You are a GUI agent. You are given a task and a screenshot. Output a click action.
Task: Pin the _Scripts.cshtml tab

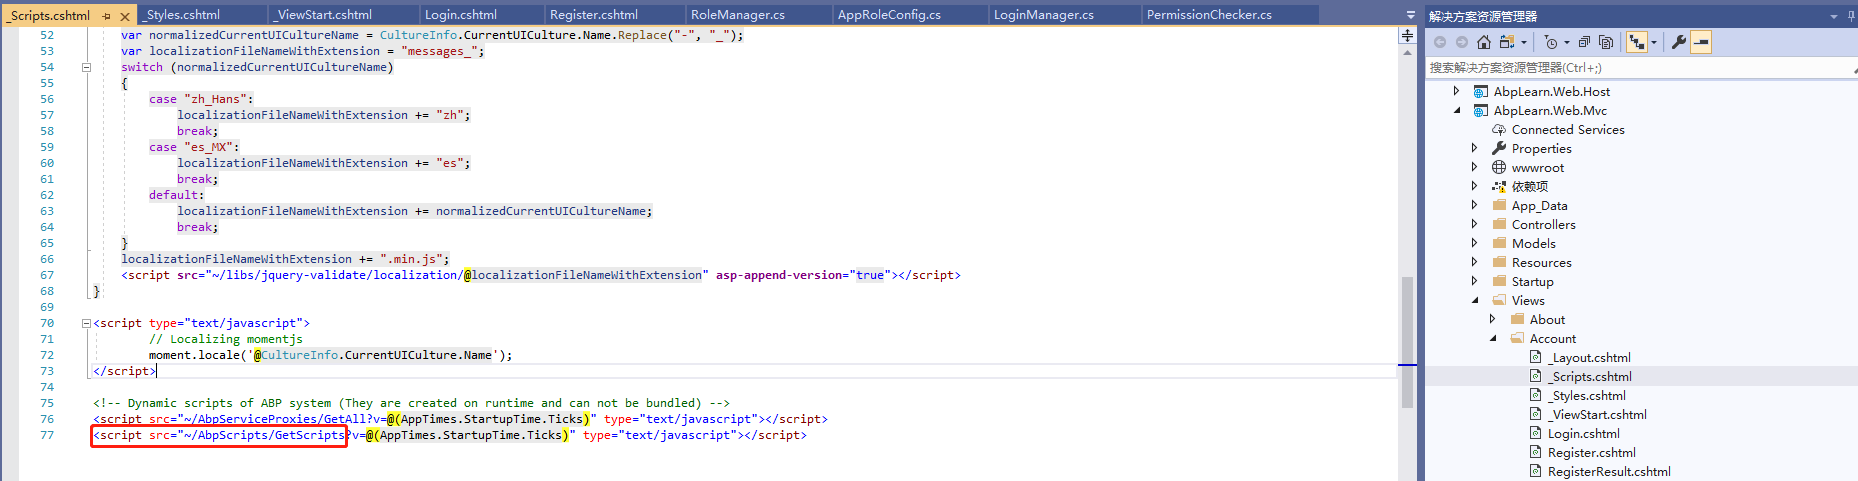tap(107, 16)
